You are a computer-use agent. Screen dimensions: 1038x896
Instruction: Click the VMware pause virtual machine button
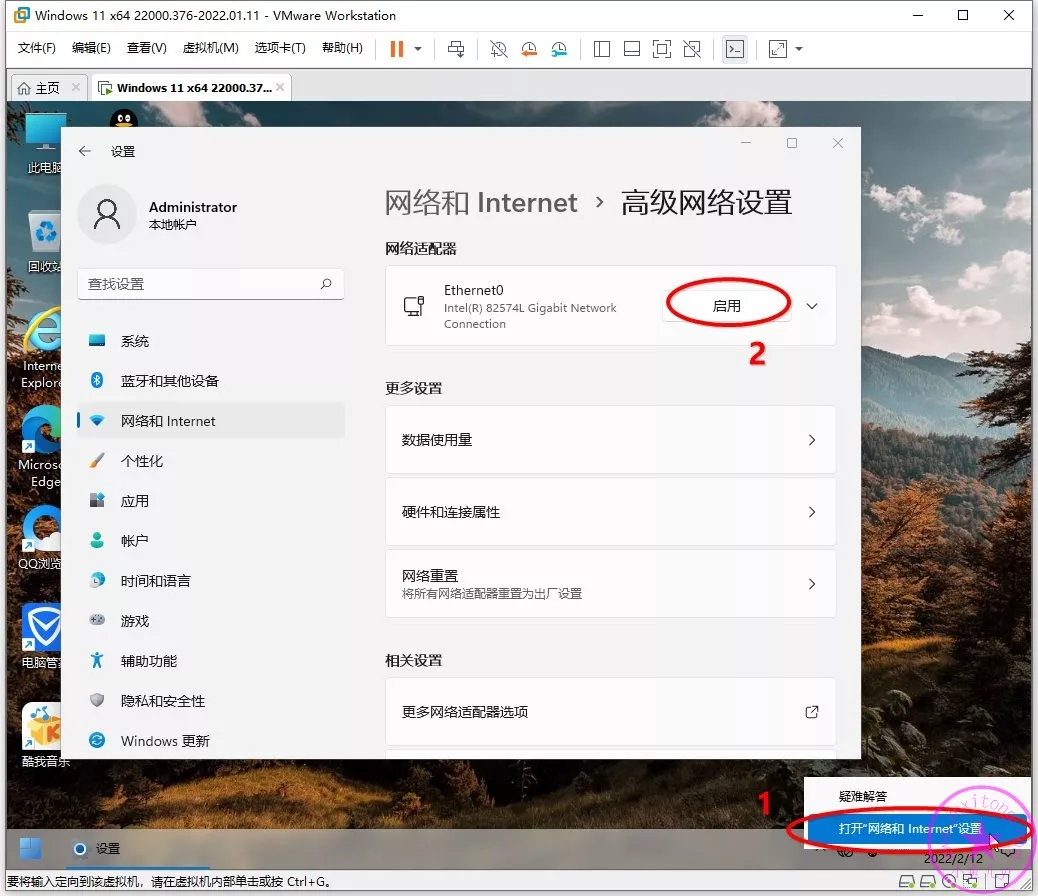397,49
